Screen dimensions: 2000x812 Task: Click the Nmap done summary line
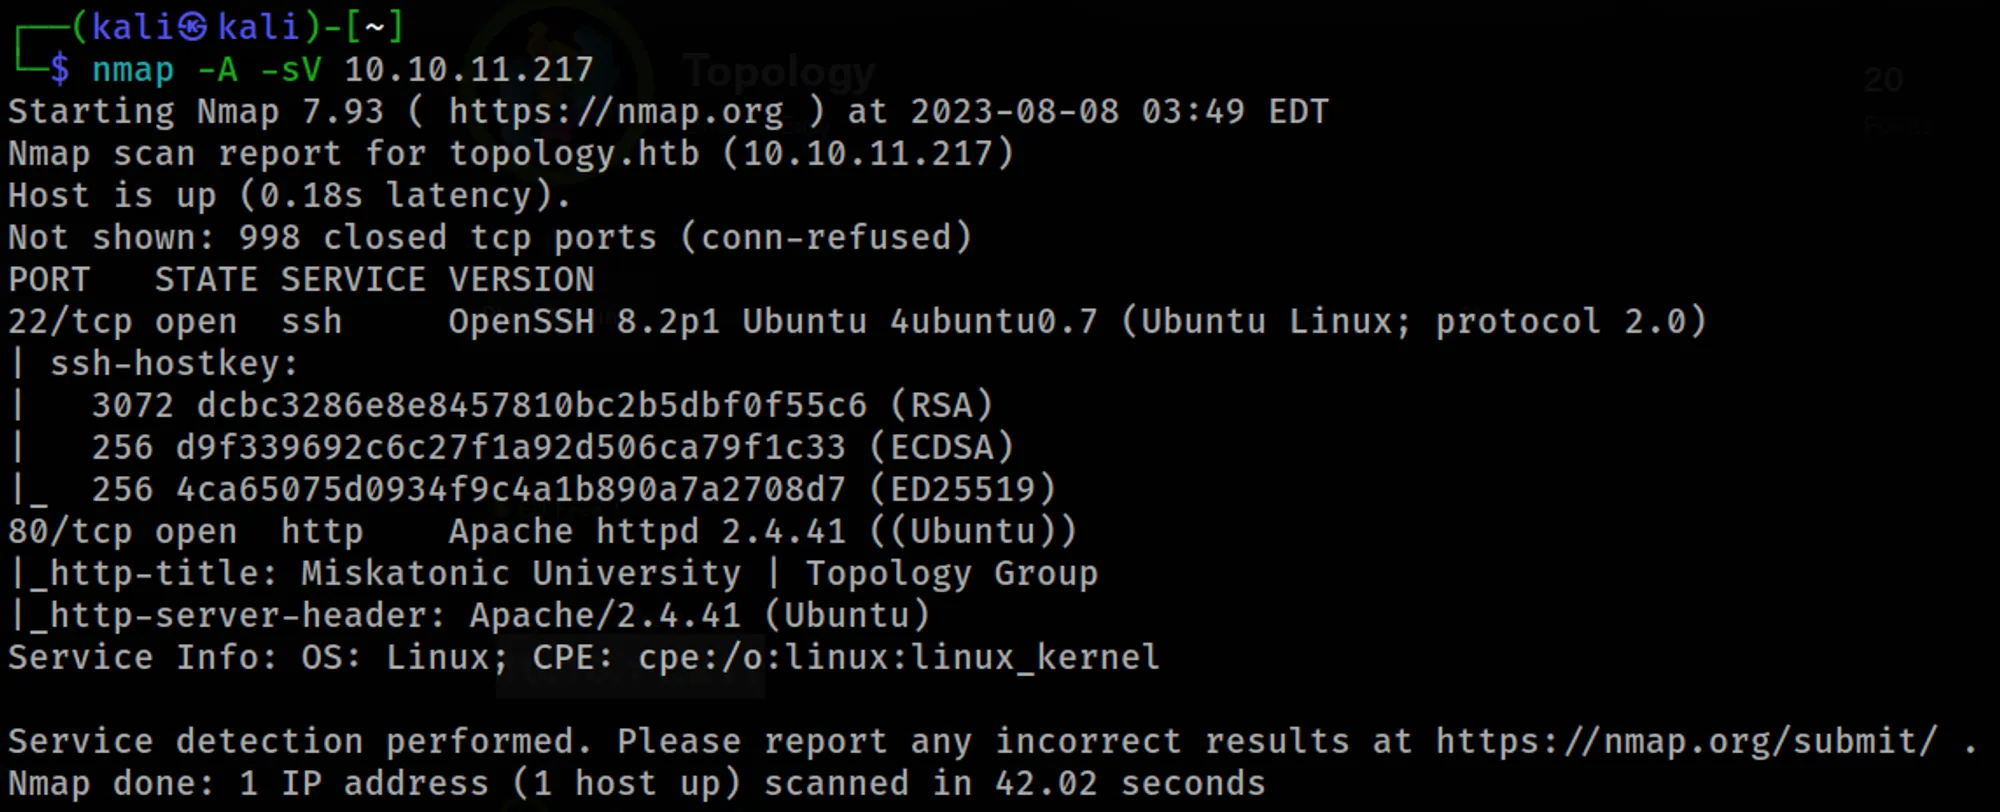coord(636,784)
